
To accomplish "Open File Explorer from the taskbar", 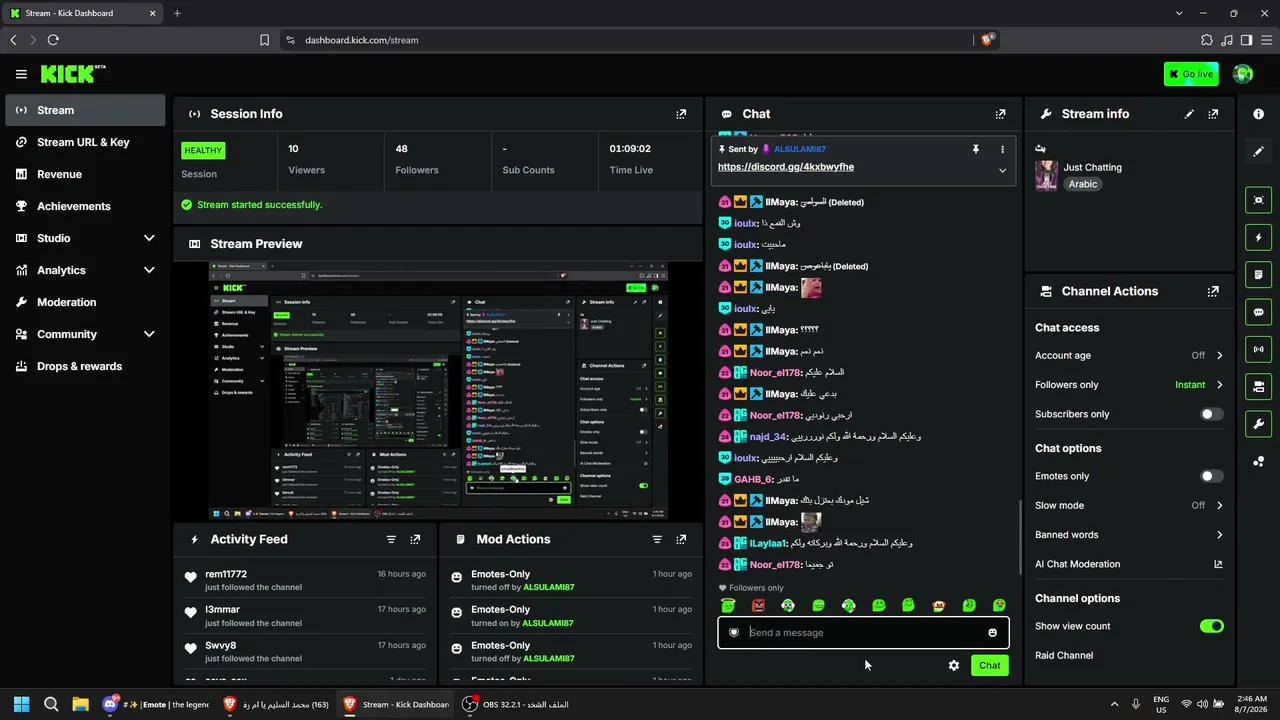I will point(81,704).
